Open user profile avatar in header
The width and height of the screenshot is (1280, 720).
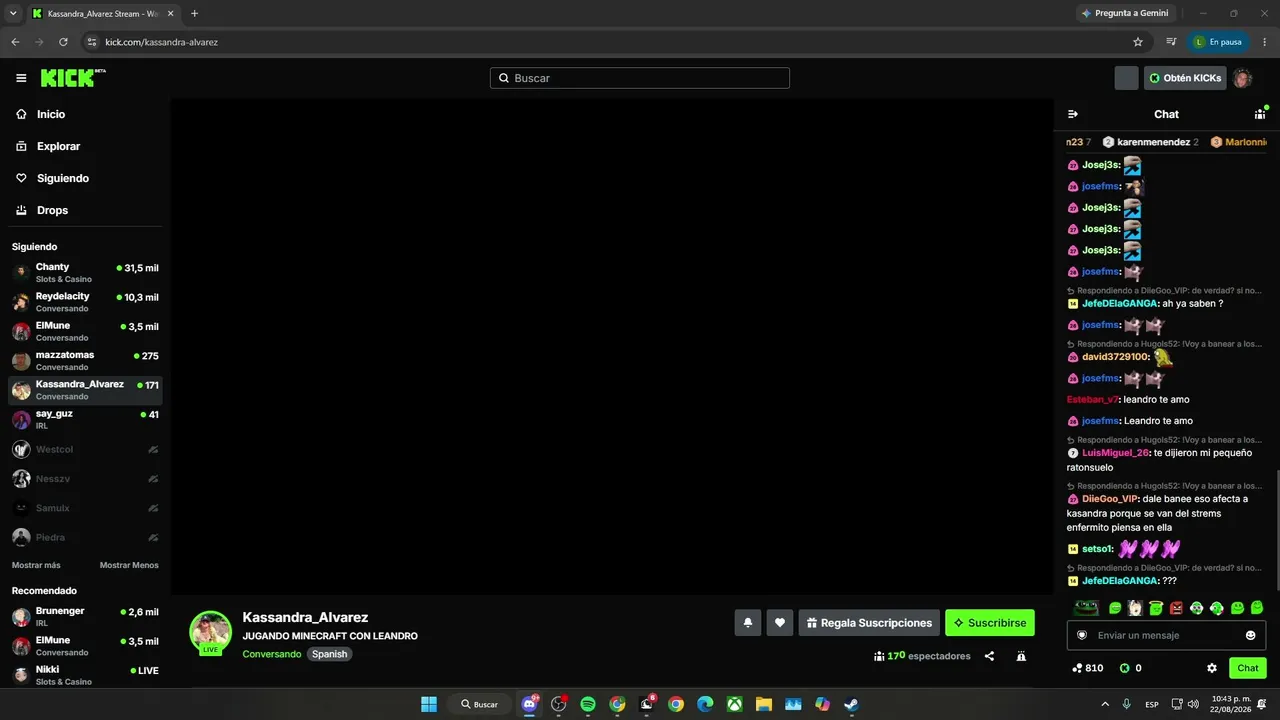[x=1242, y=78]
